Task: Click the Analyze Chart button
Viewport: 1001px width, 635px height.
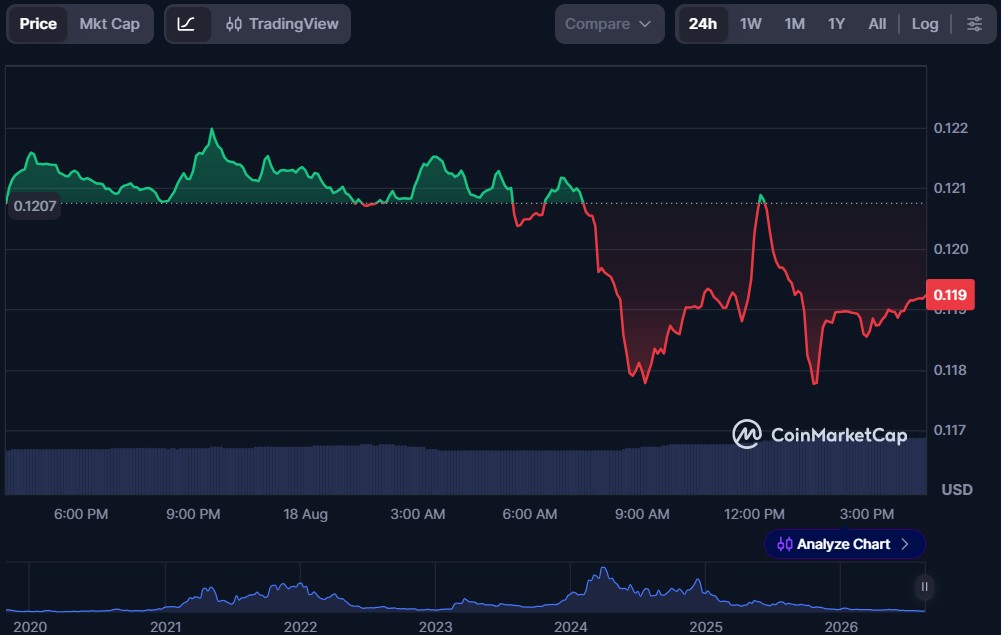Action: click(844, 544)
